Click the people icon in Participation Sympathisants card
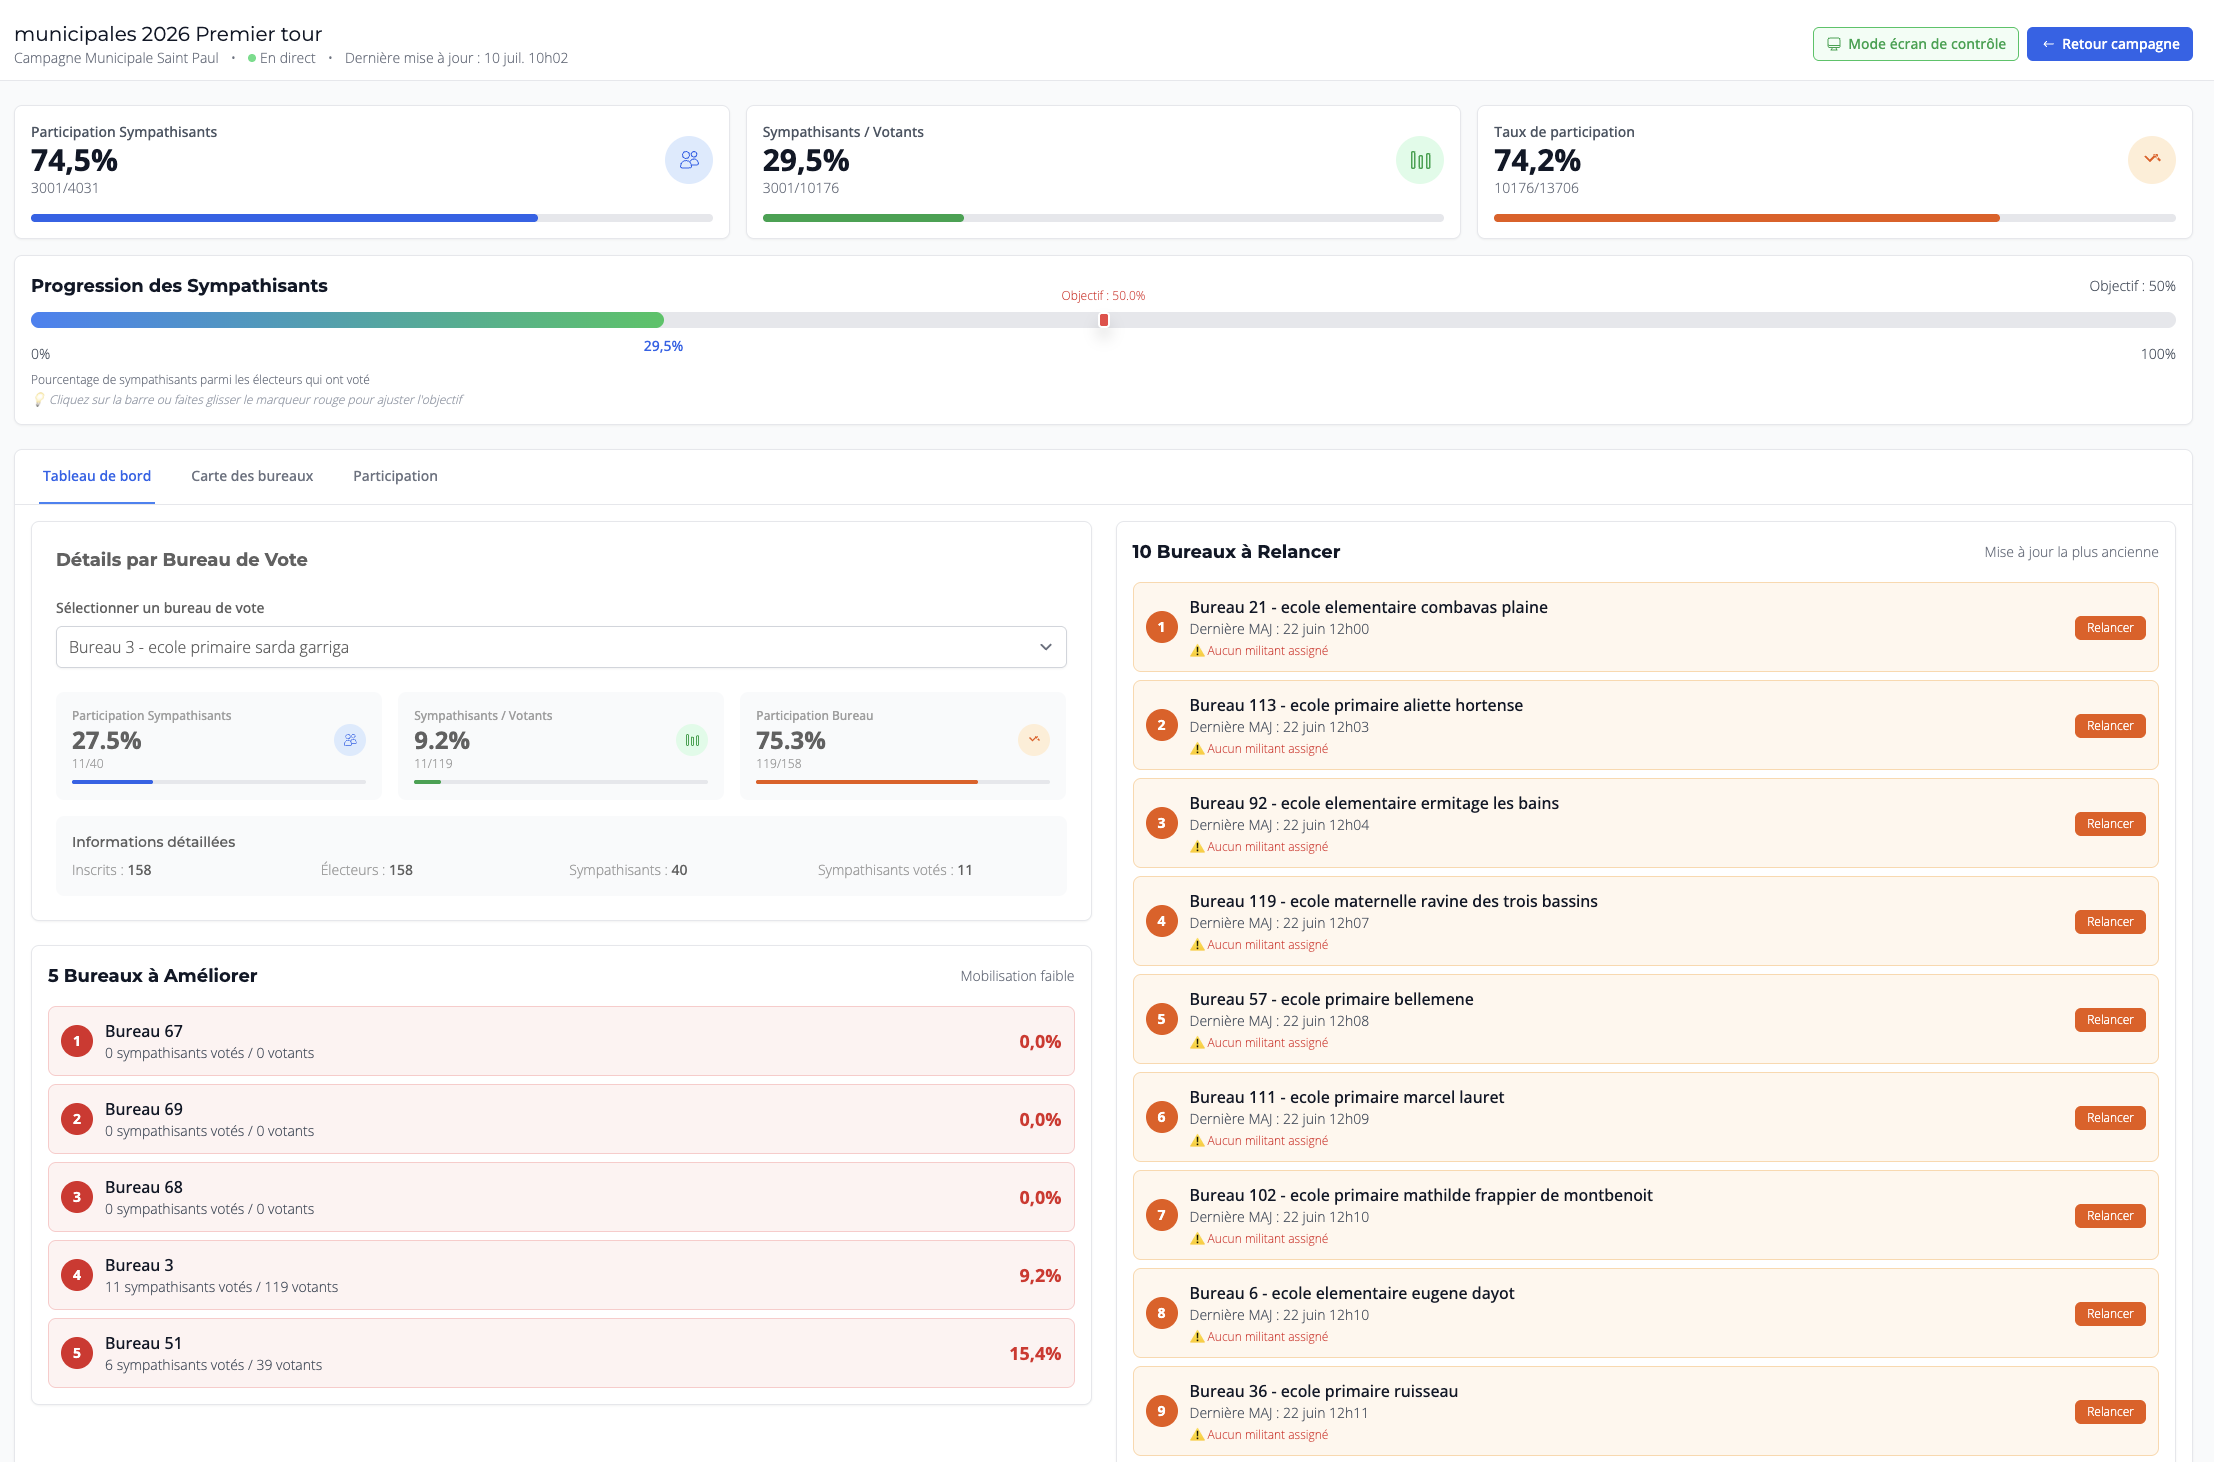 (688, 160)
